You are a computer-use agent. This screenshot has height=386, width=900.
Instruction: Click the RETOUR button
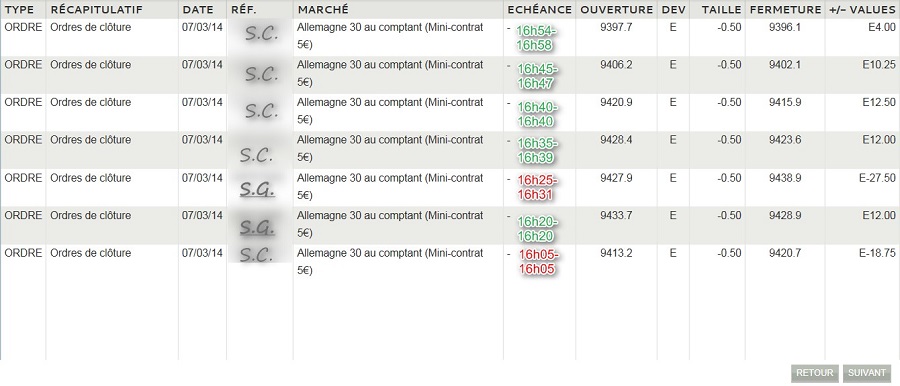click(x=815, y=373)
